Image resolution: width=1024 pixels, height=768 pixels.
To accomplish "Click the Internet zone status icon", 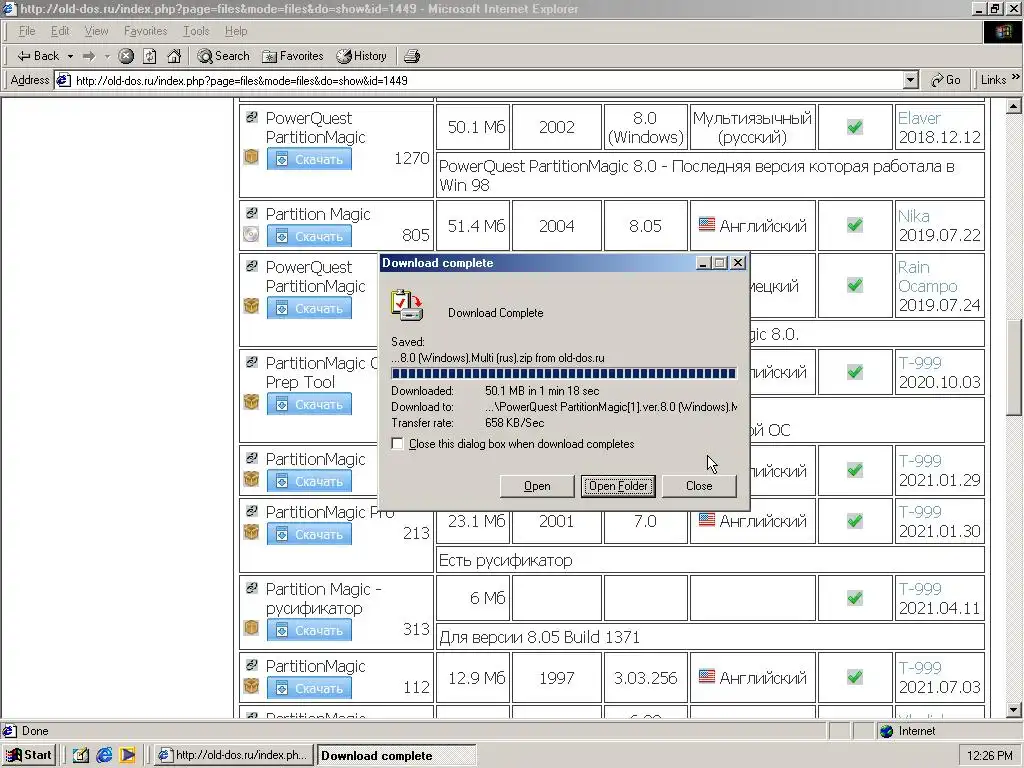I will click(x=886, y=731).
